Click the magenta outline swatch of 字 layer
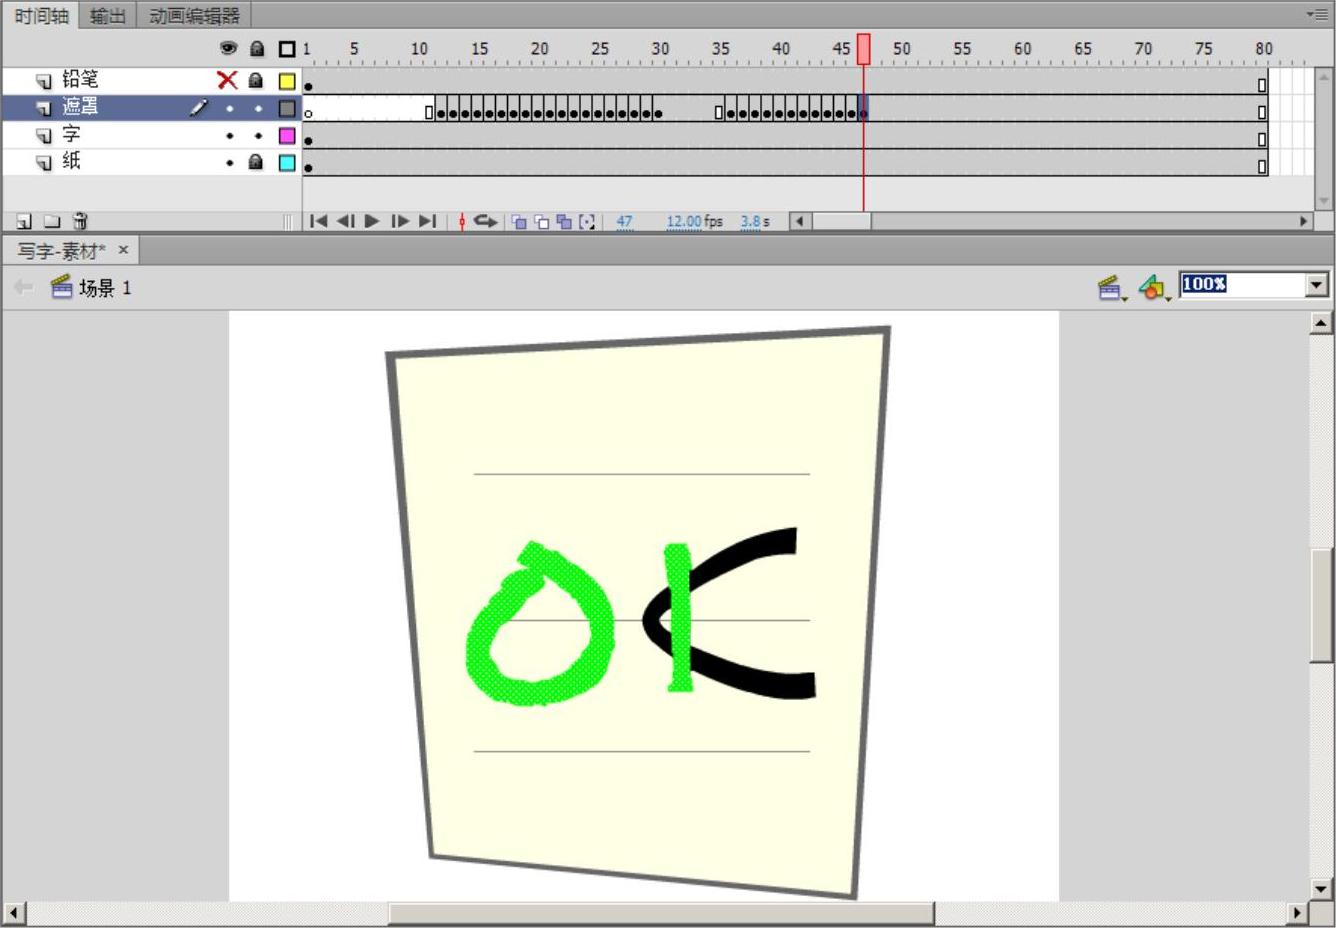This screenshot has width=1336, height=928. pyautogui.click(x=287, y=135)
